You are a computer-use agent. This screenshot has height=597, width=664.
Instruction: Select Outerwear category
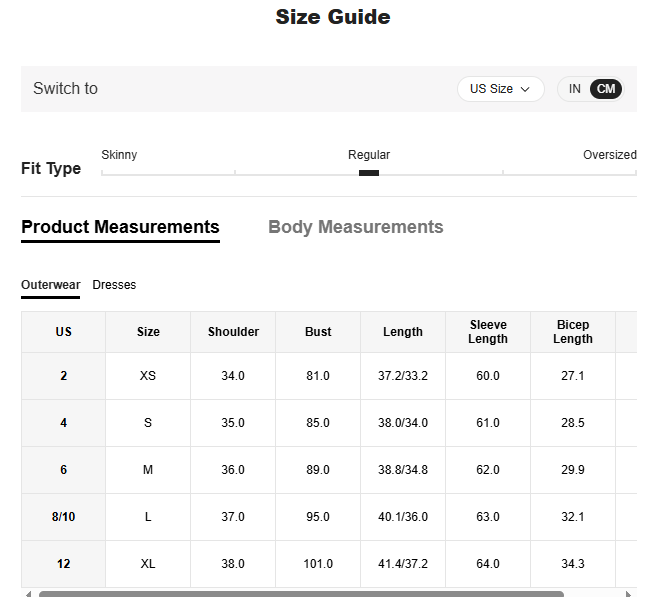point(51,285)
